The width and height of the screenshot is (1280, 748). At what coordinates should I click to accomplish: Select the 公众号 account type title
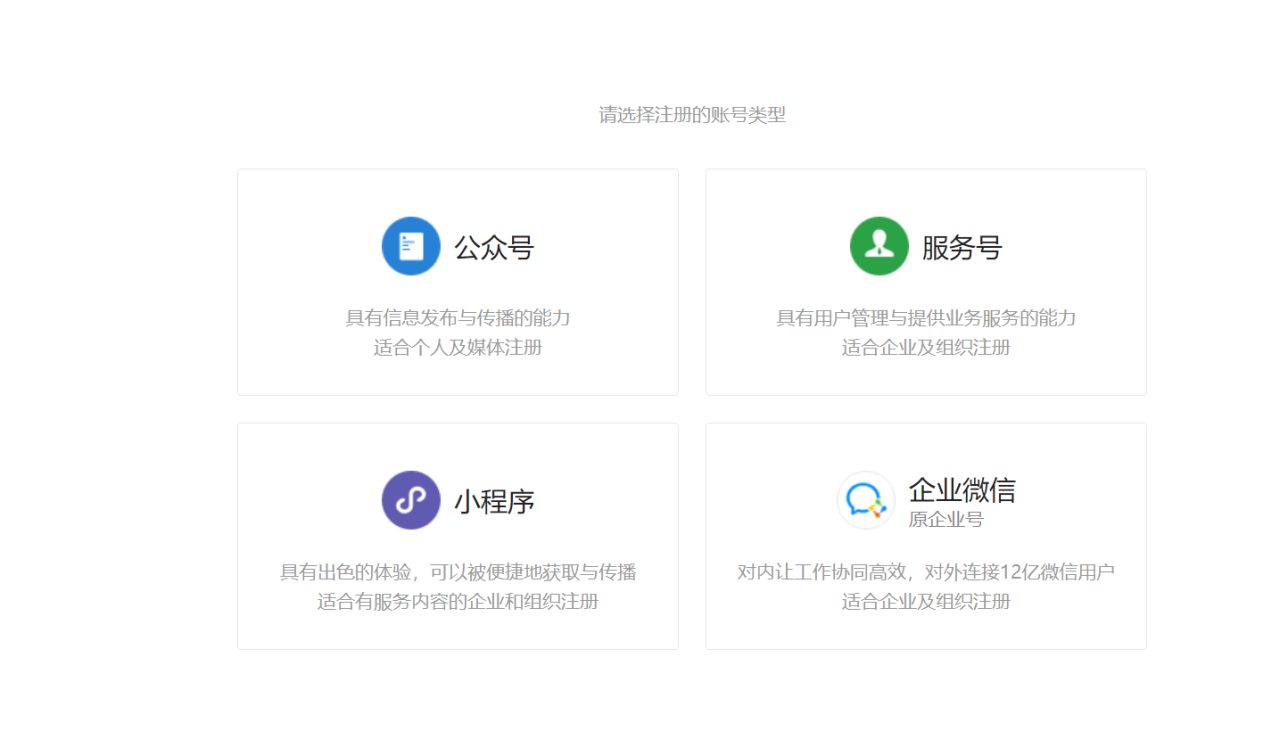click(494, 247)
